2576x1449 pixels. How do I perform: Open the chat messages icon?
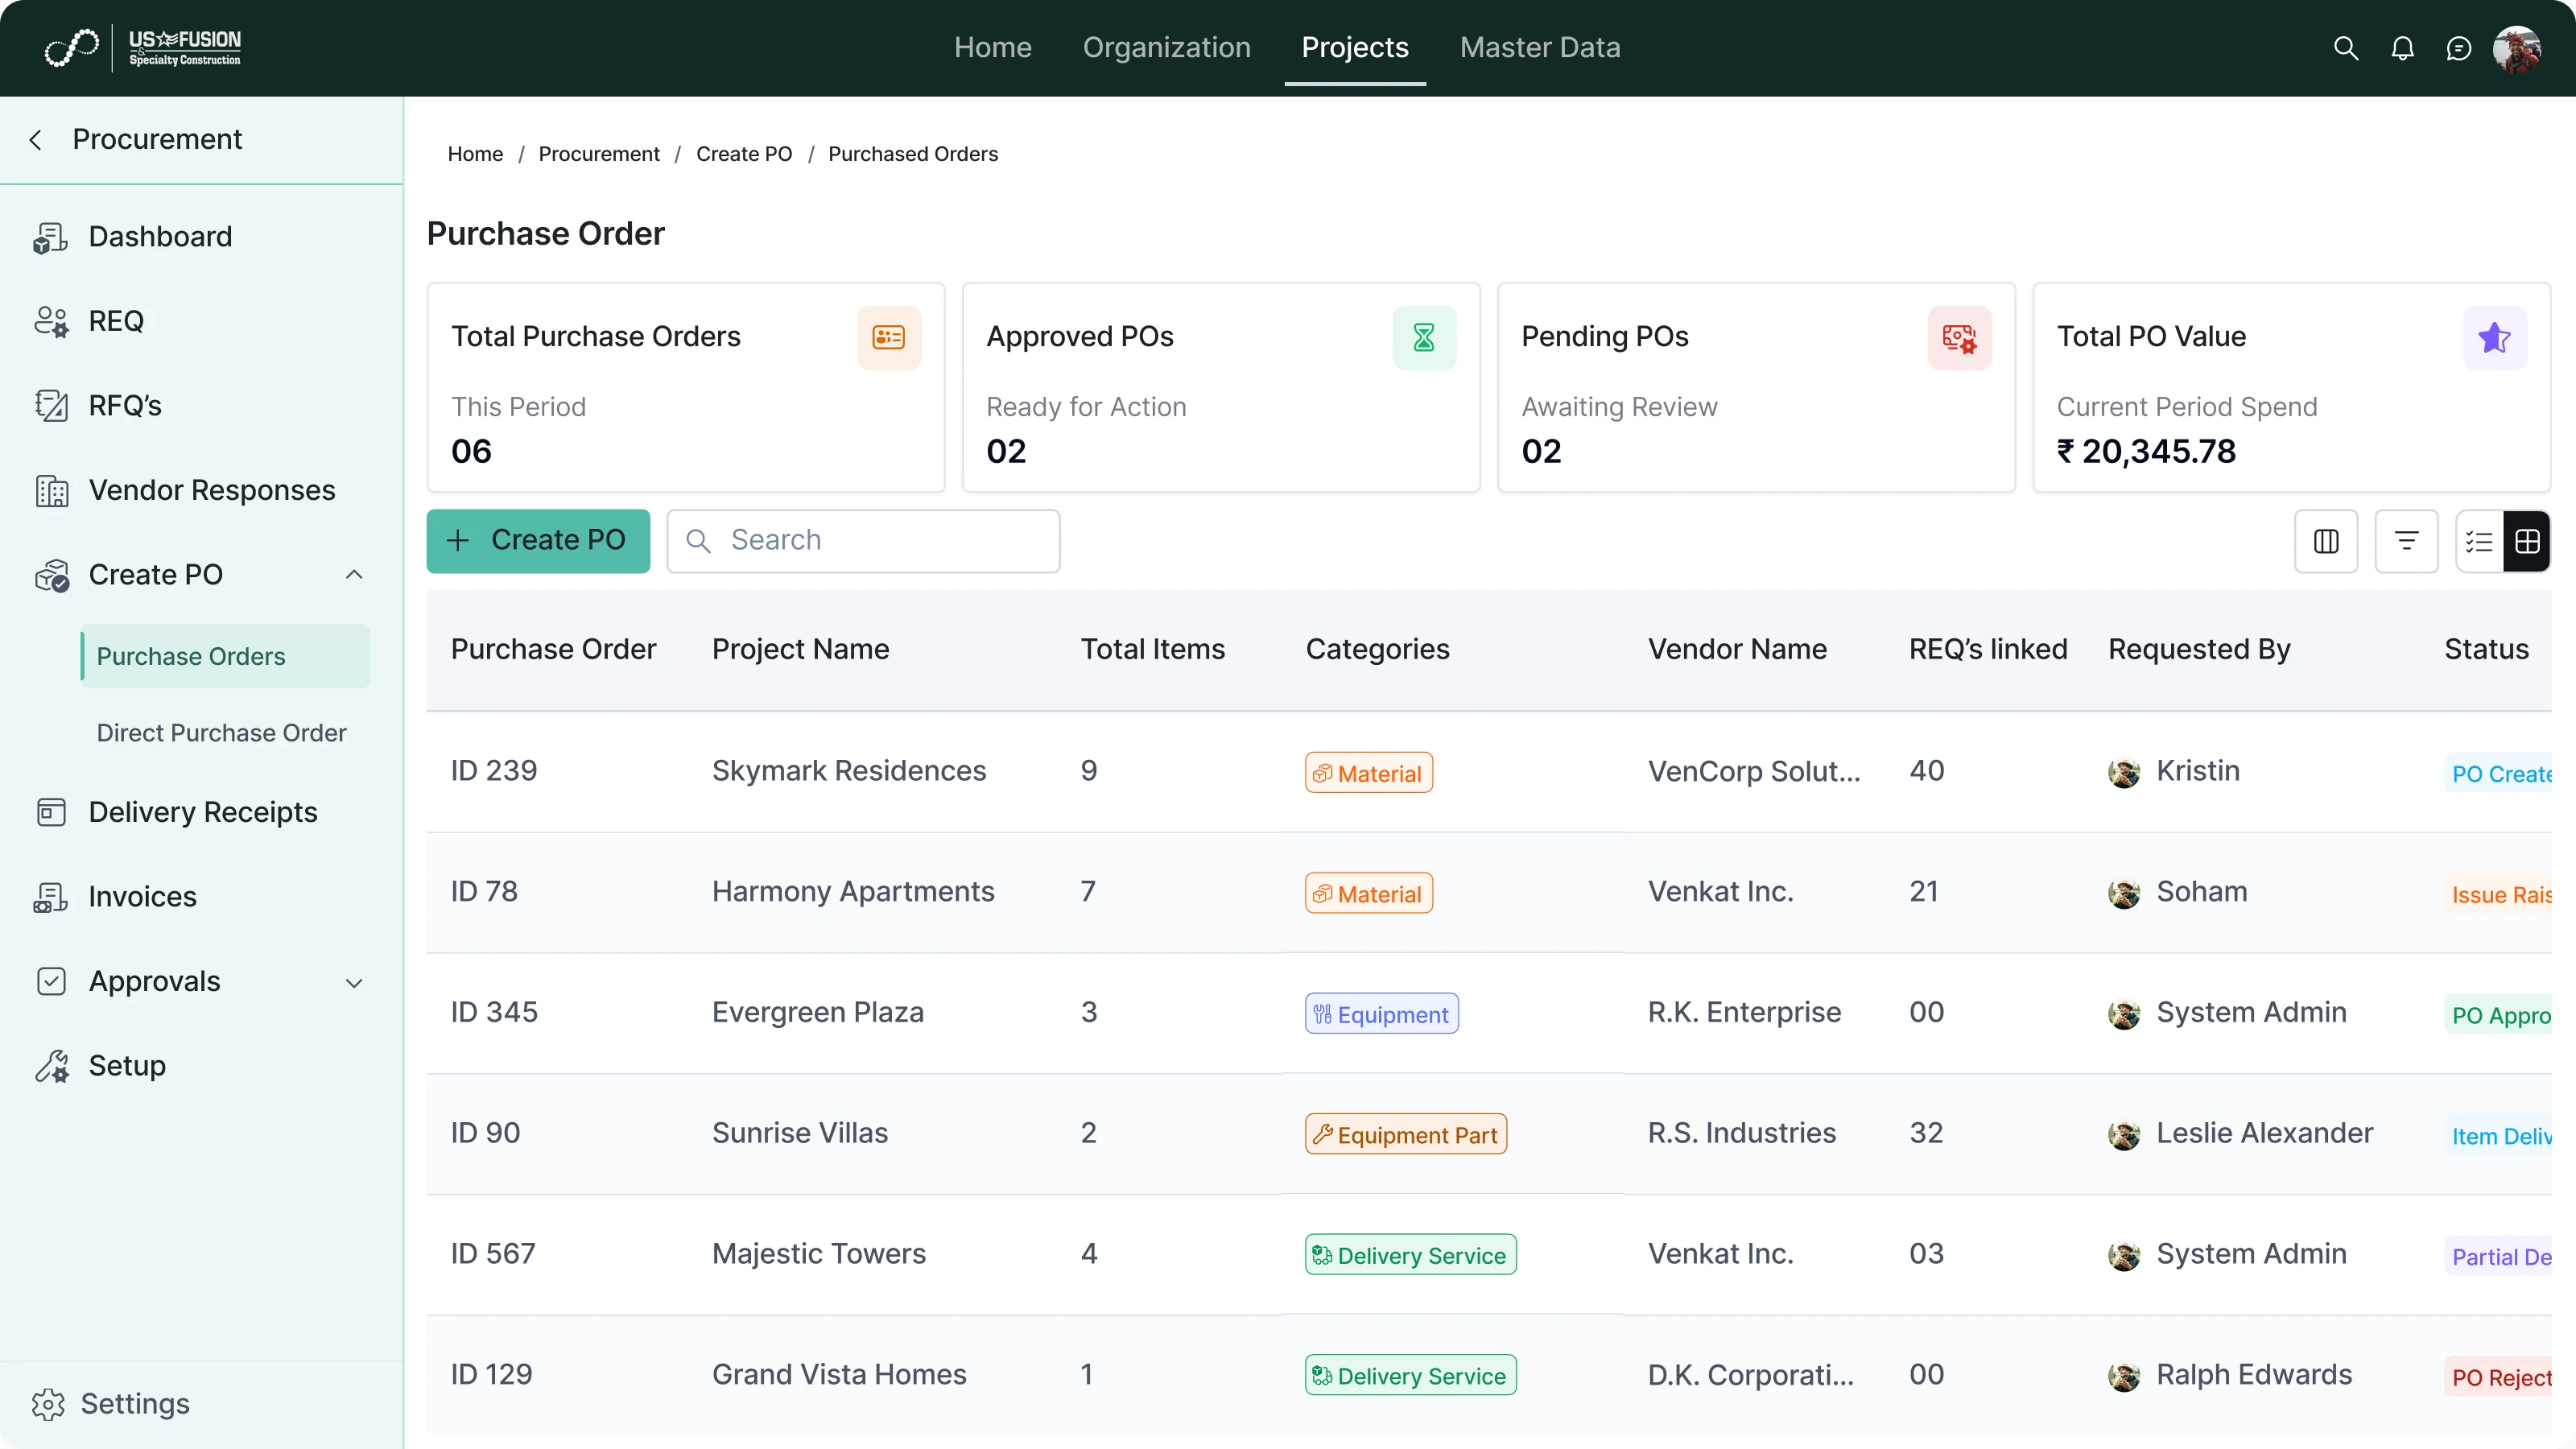[x=2458, y=48]
